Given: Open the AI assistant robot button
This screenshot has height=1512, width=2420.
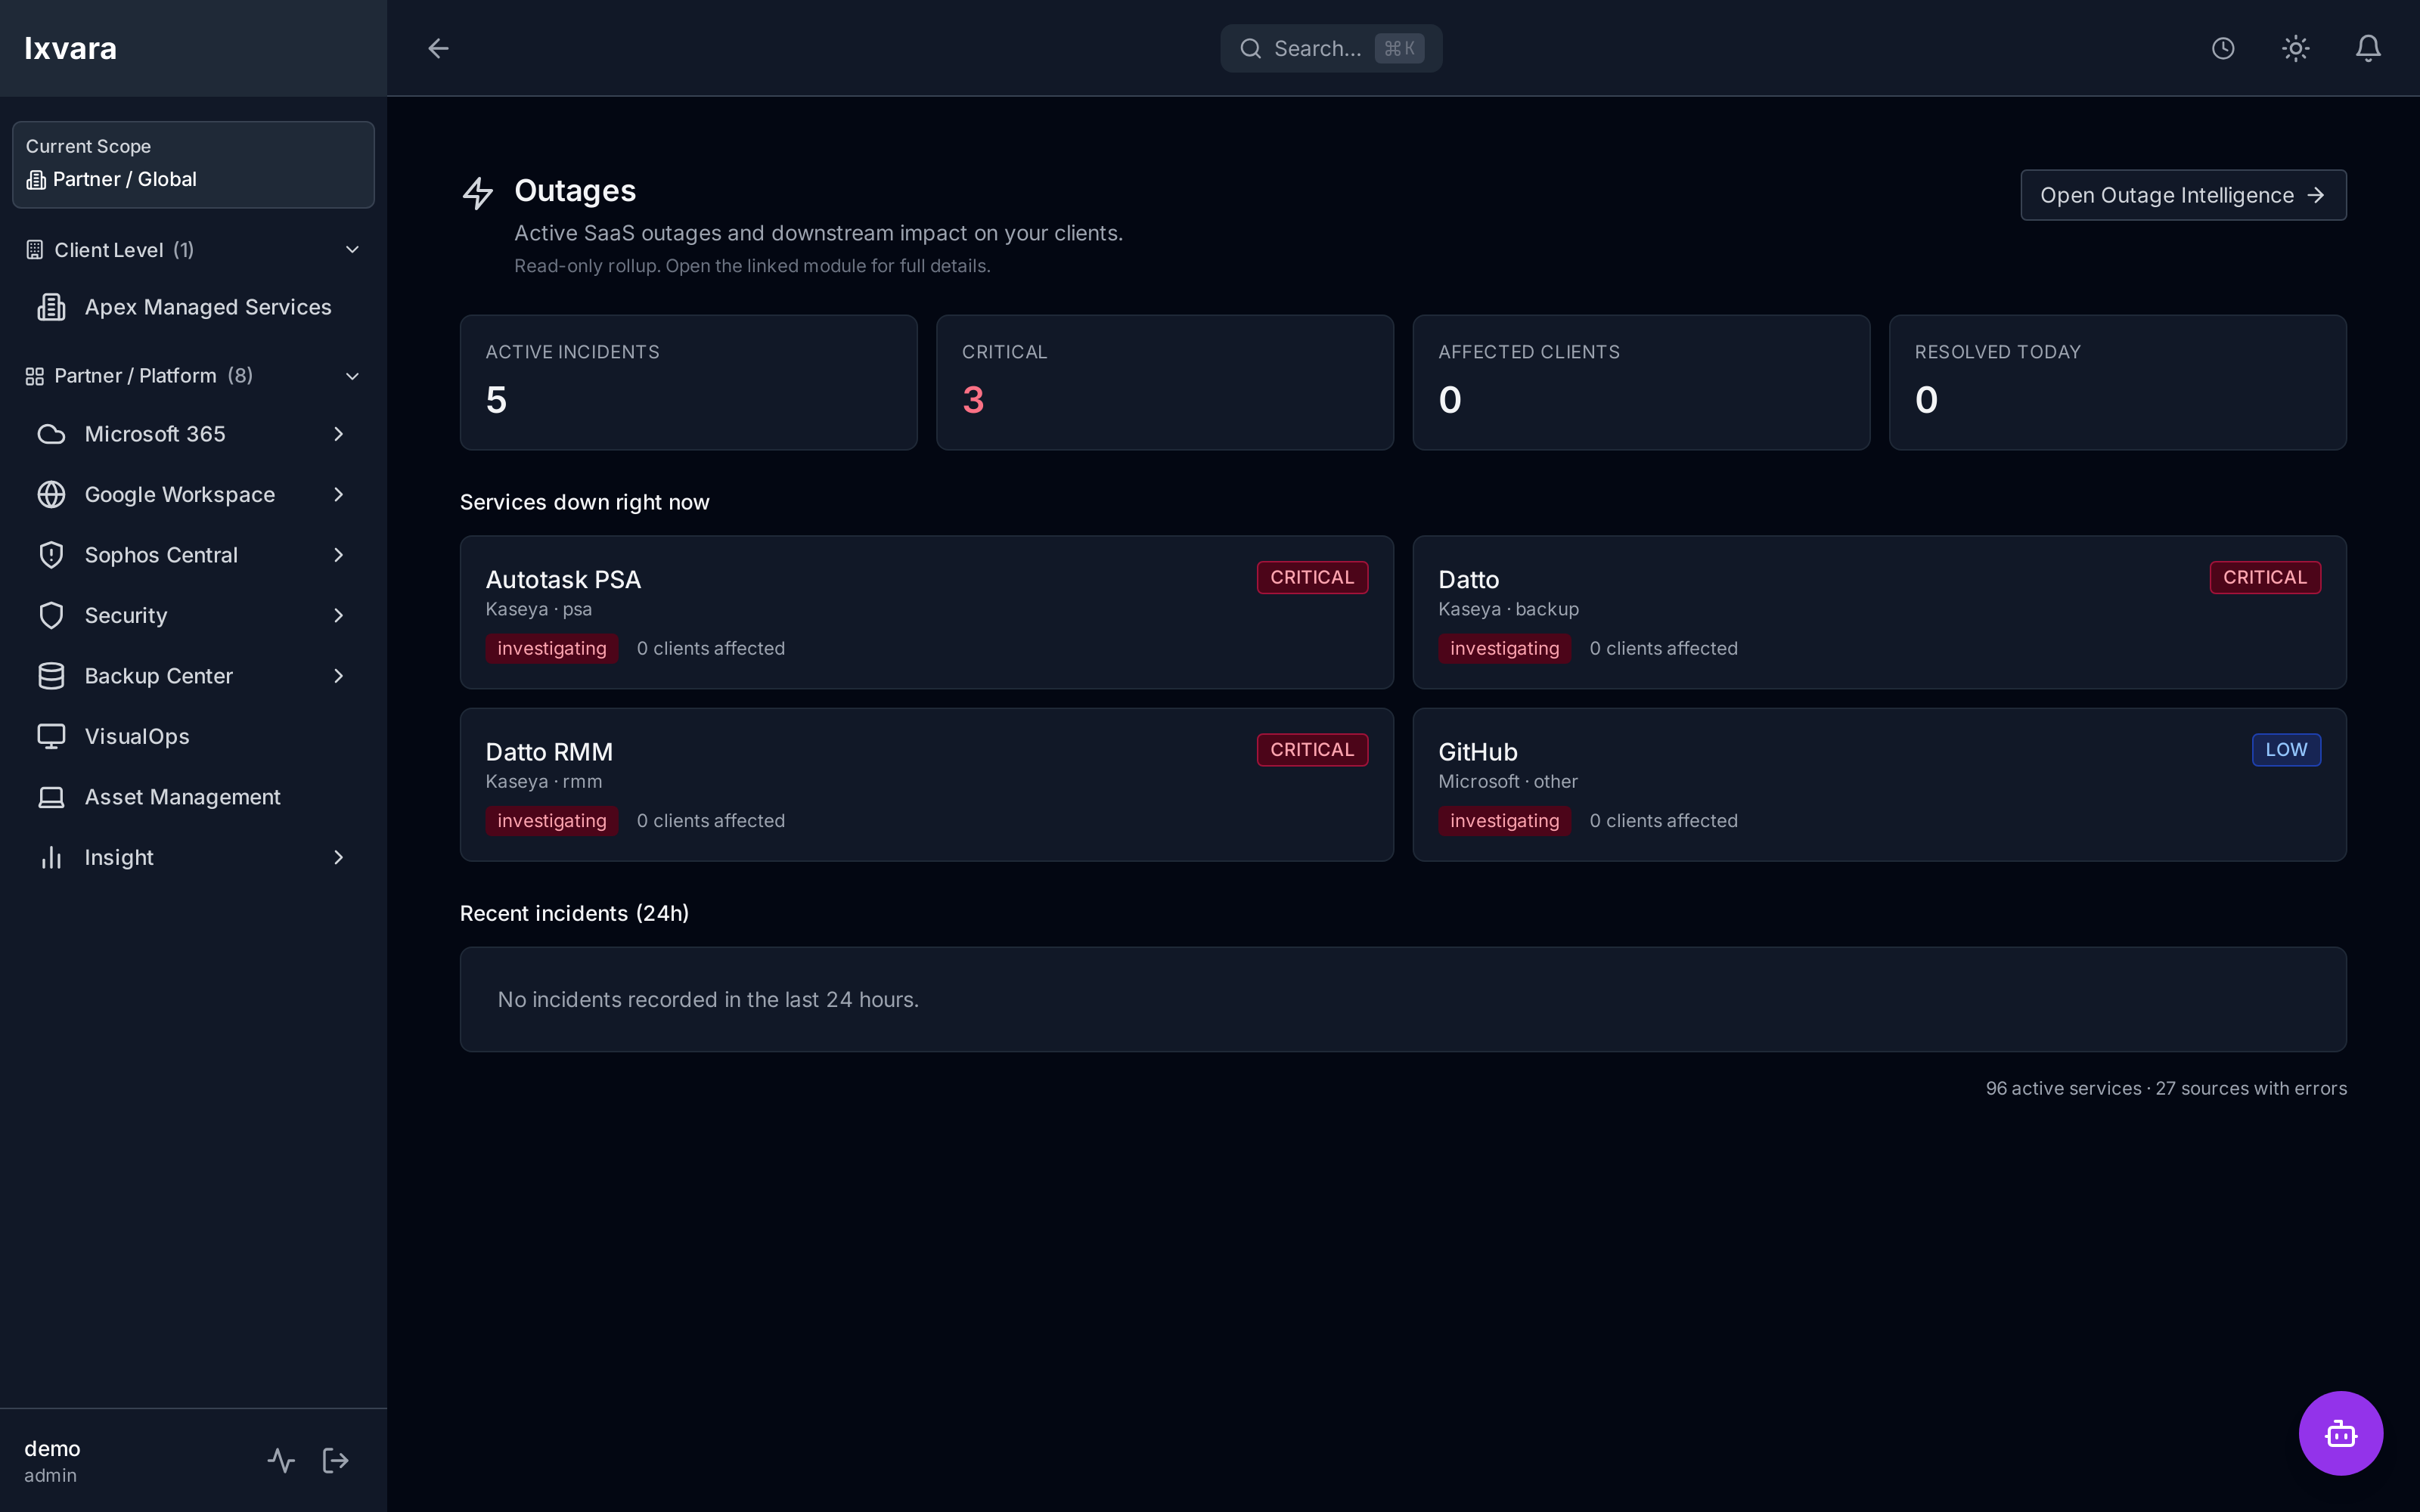Looking at the screenshot, I should [2340, 1433].
